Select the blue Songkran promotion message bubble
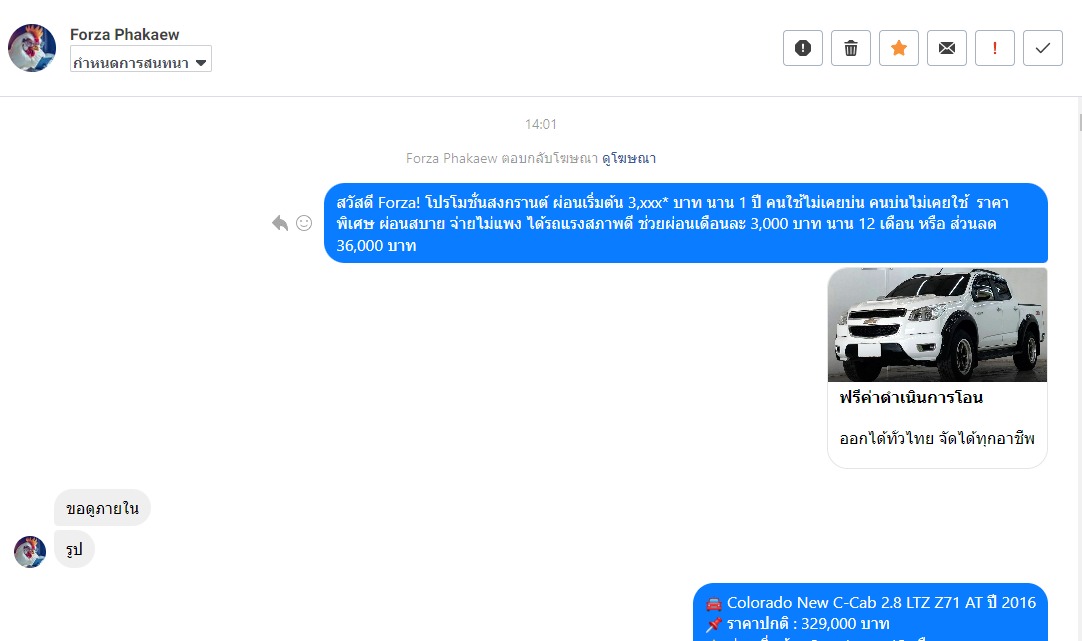The width and height of the screenshot is (1082, 641). (x=686, y=224)
